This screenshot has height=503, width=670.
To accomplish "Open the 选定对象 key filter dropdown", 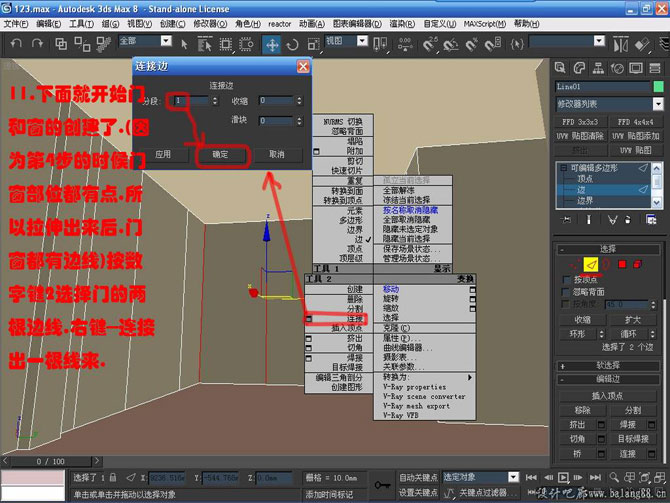I will [x=513, y=477].
